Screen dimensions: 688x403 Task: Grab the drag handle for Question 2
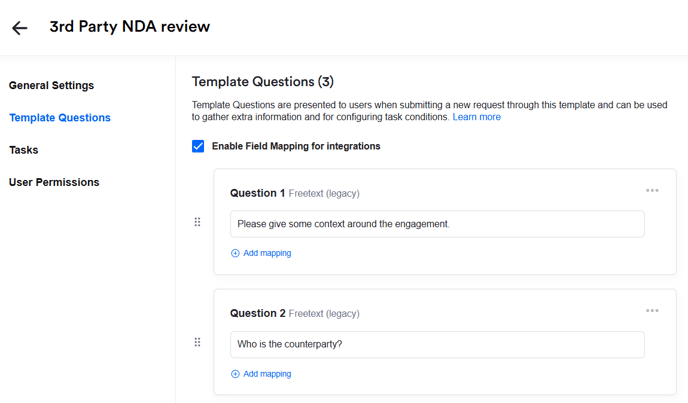tap(197, 342)
